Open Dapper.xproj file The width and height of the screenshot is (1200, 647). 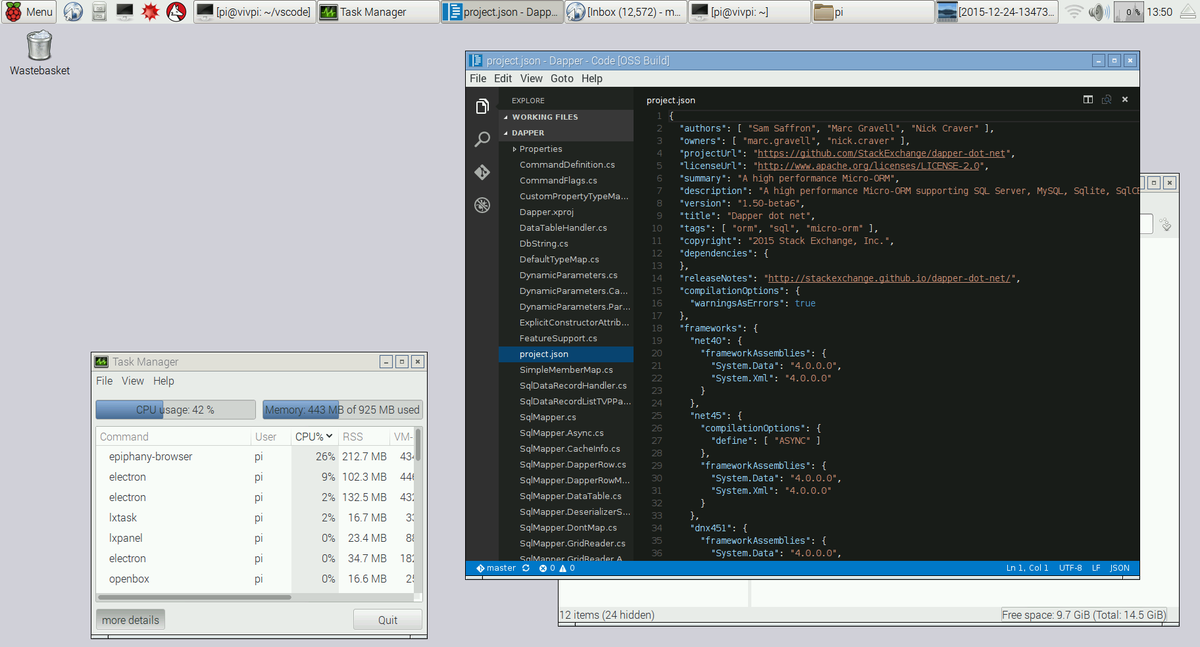coord(566,212)
